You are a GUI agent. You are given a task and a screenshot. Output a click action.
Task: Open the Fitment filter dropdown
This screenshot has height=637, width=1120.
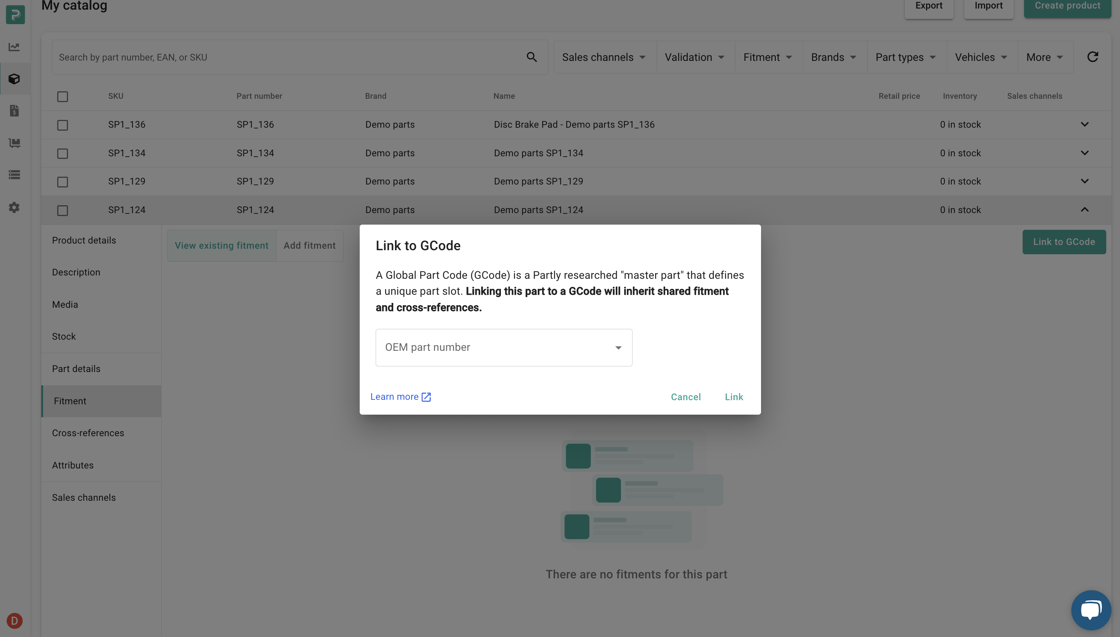[767, 57]
